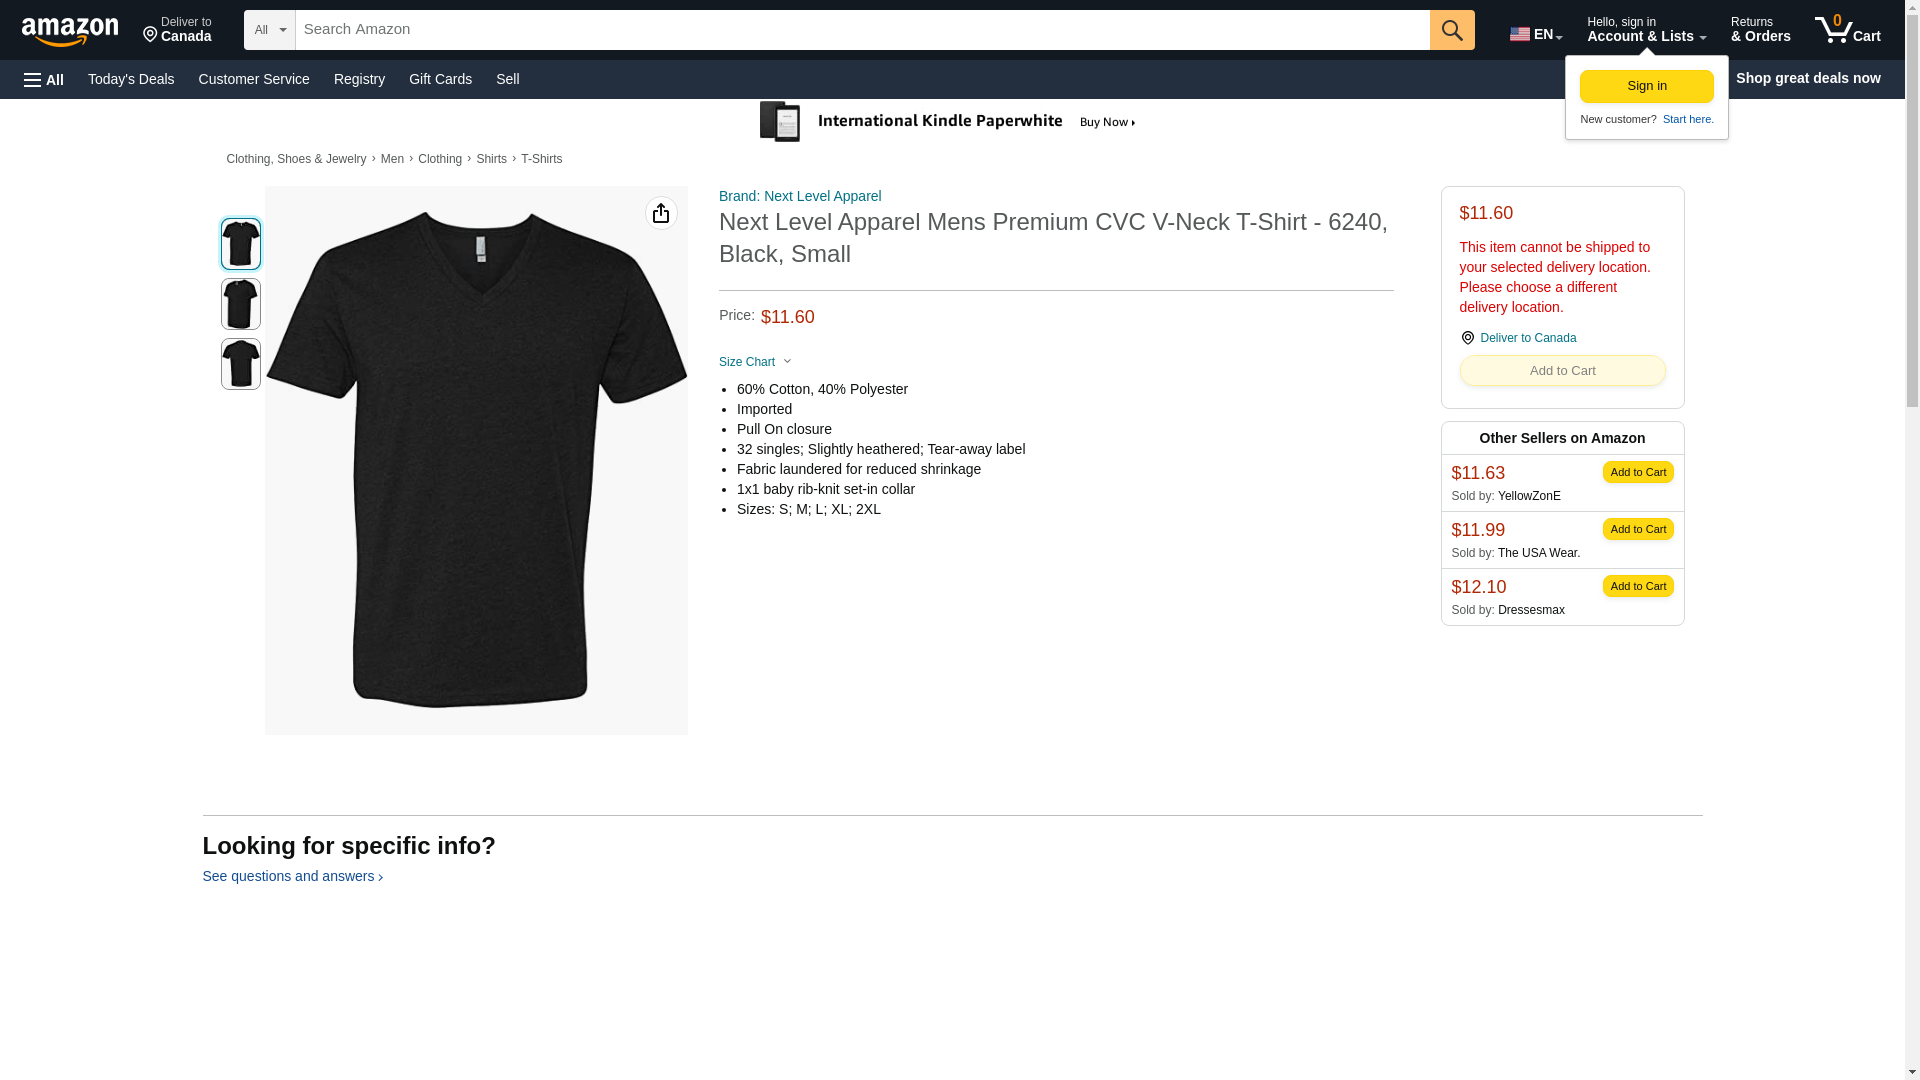This screenshot has width=1920, height=1080.
Task: Click the share icon on product image
Action: [660, 213]
